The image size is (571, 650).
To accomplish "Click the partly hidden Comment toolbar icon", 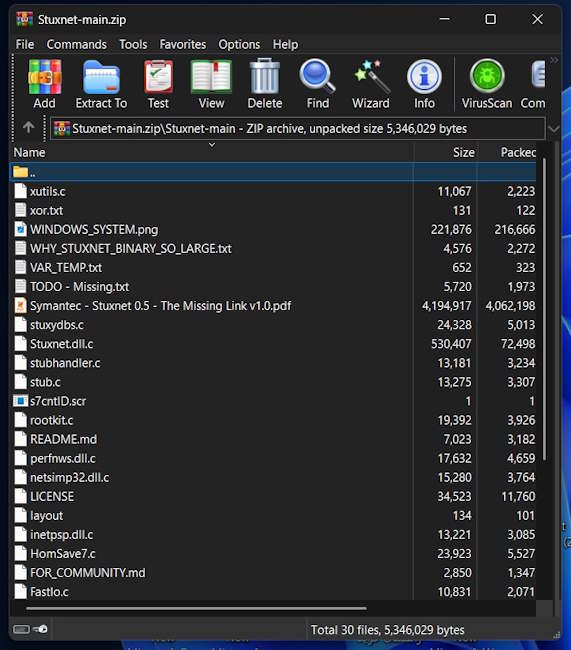I will 538,75.
